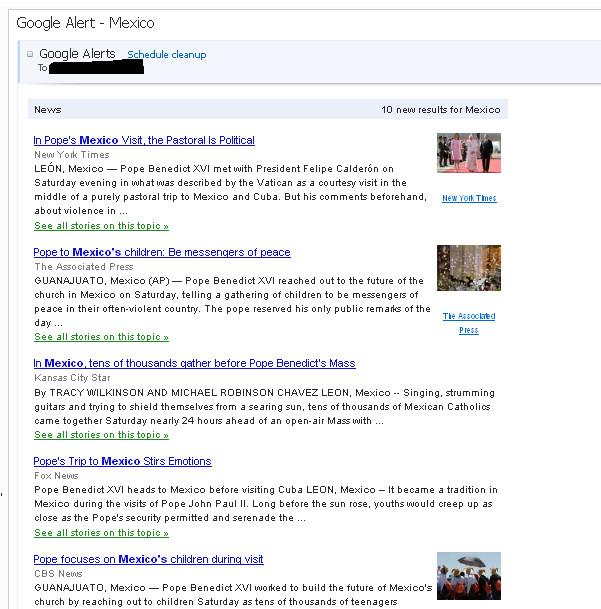The width and height of the screenshot is (601, 609).
Task: Click the Google Alerts sender name
Action: [77, 54]
